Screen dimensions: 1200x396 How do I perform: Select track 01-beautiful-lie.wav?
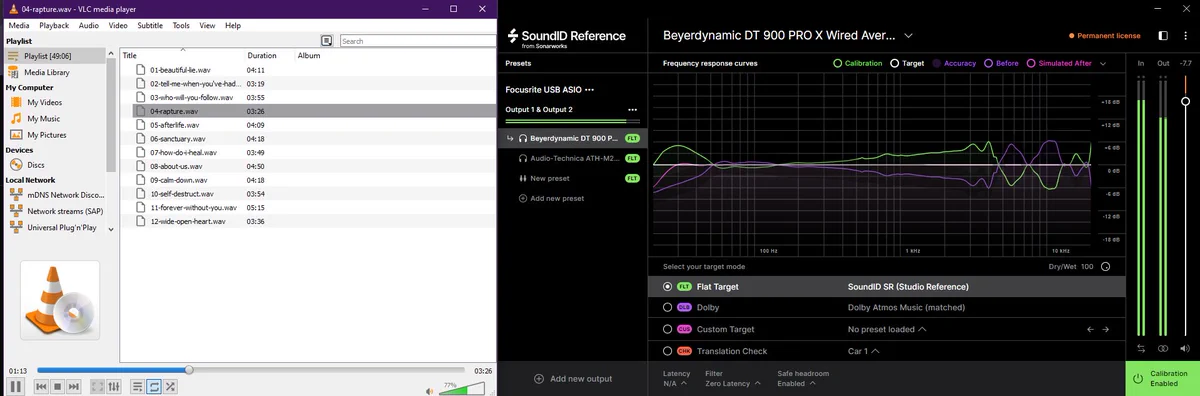click(180, 70)
